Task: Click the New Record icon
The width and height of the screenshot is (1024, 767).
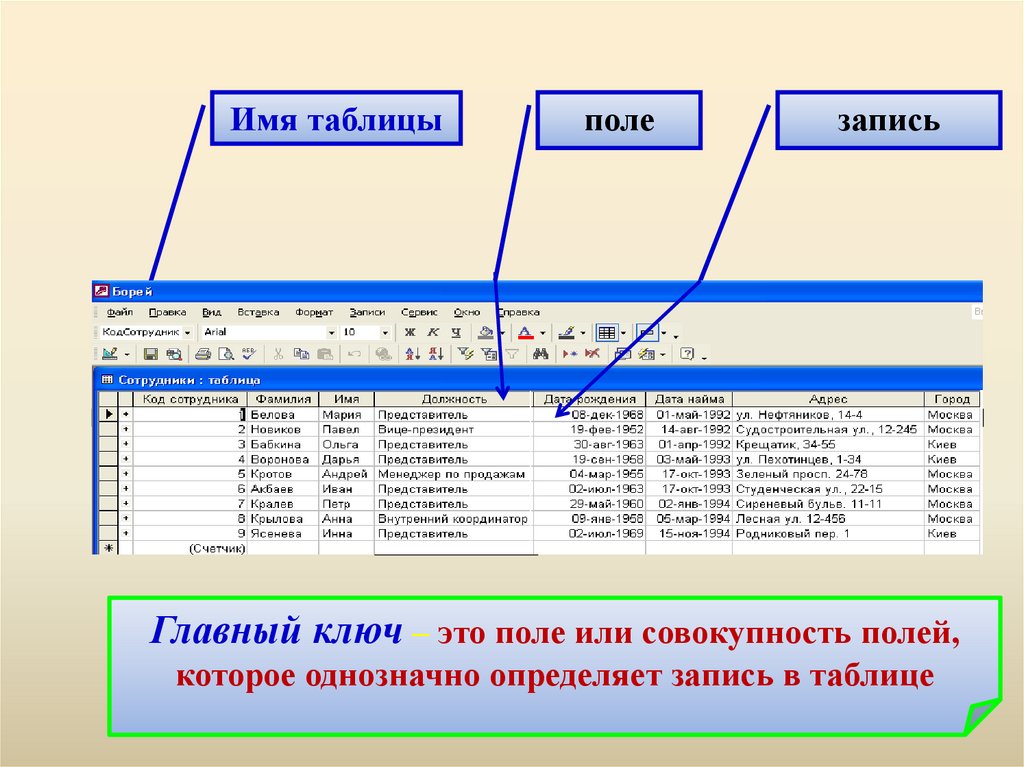Action: pos(569,354)
